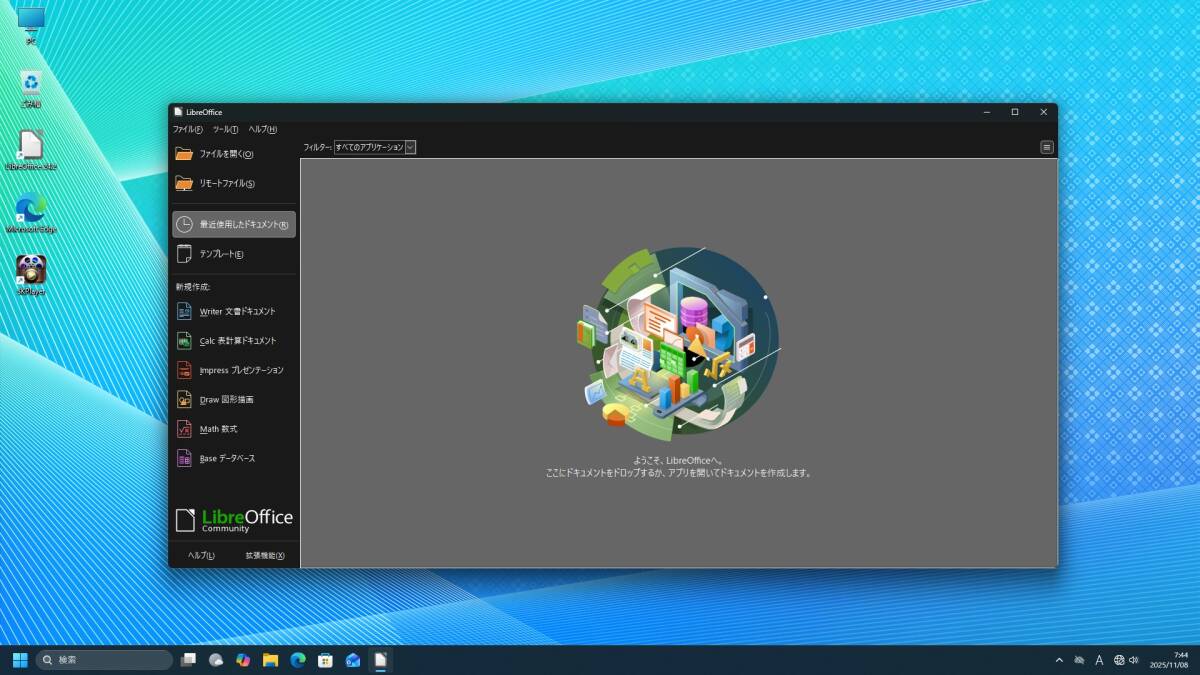Show hidden system tray icons chevron
Screen dimensions: 1200x675
pos(1059,660)
